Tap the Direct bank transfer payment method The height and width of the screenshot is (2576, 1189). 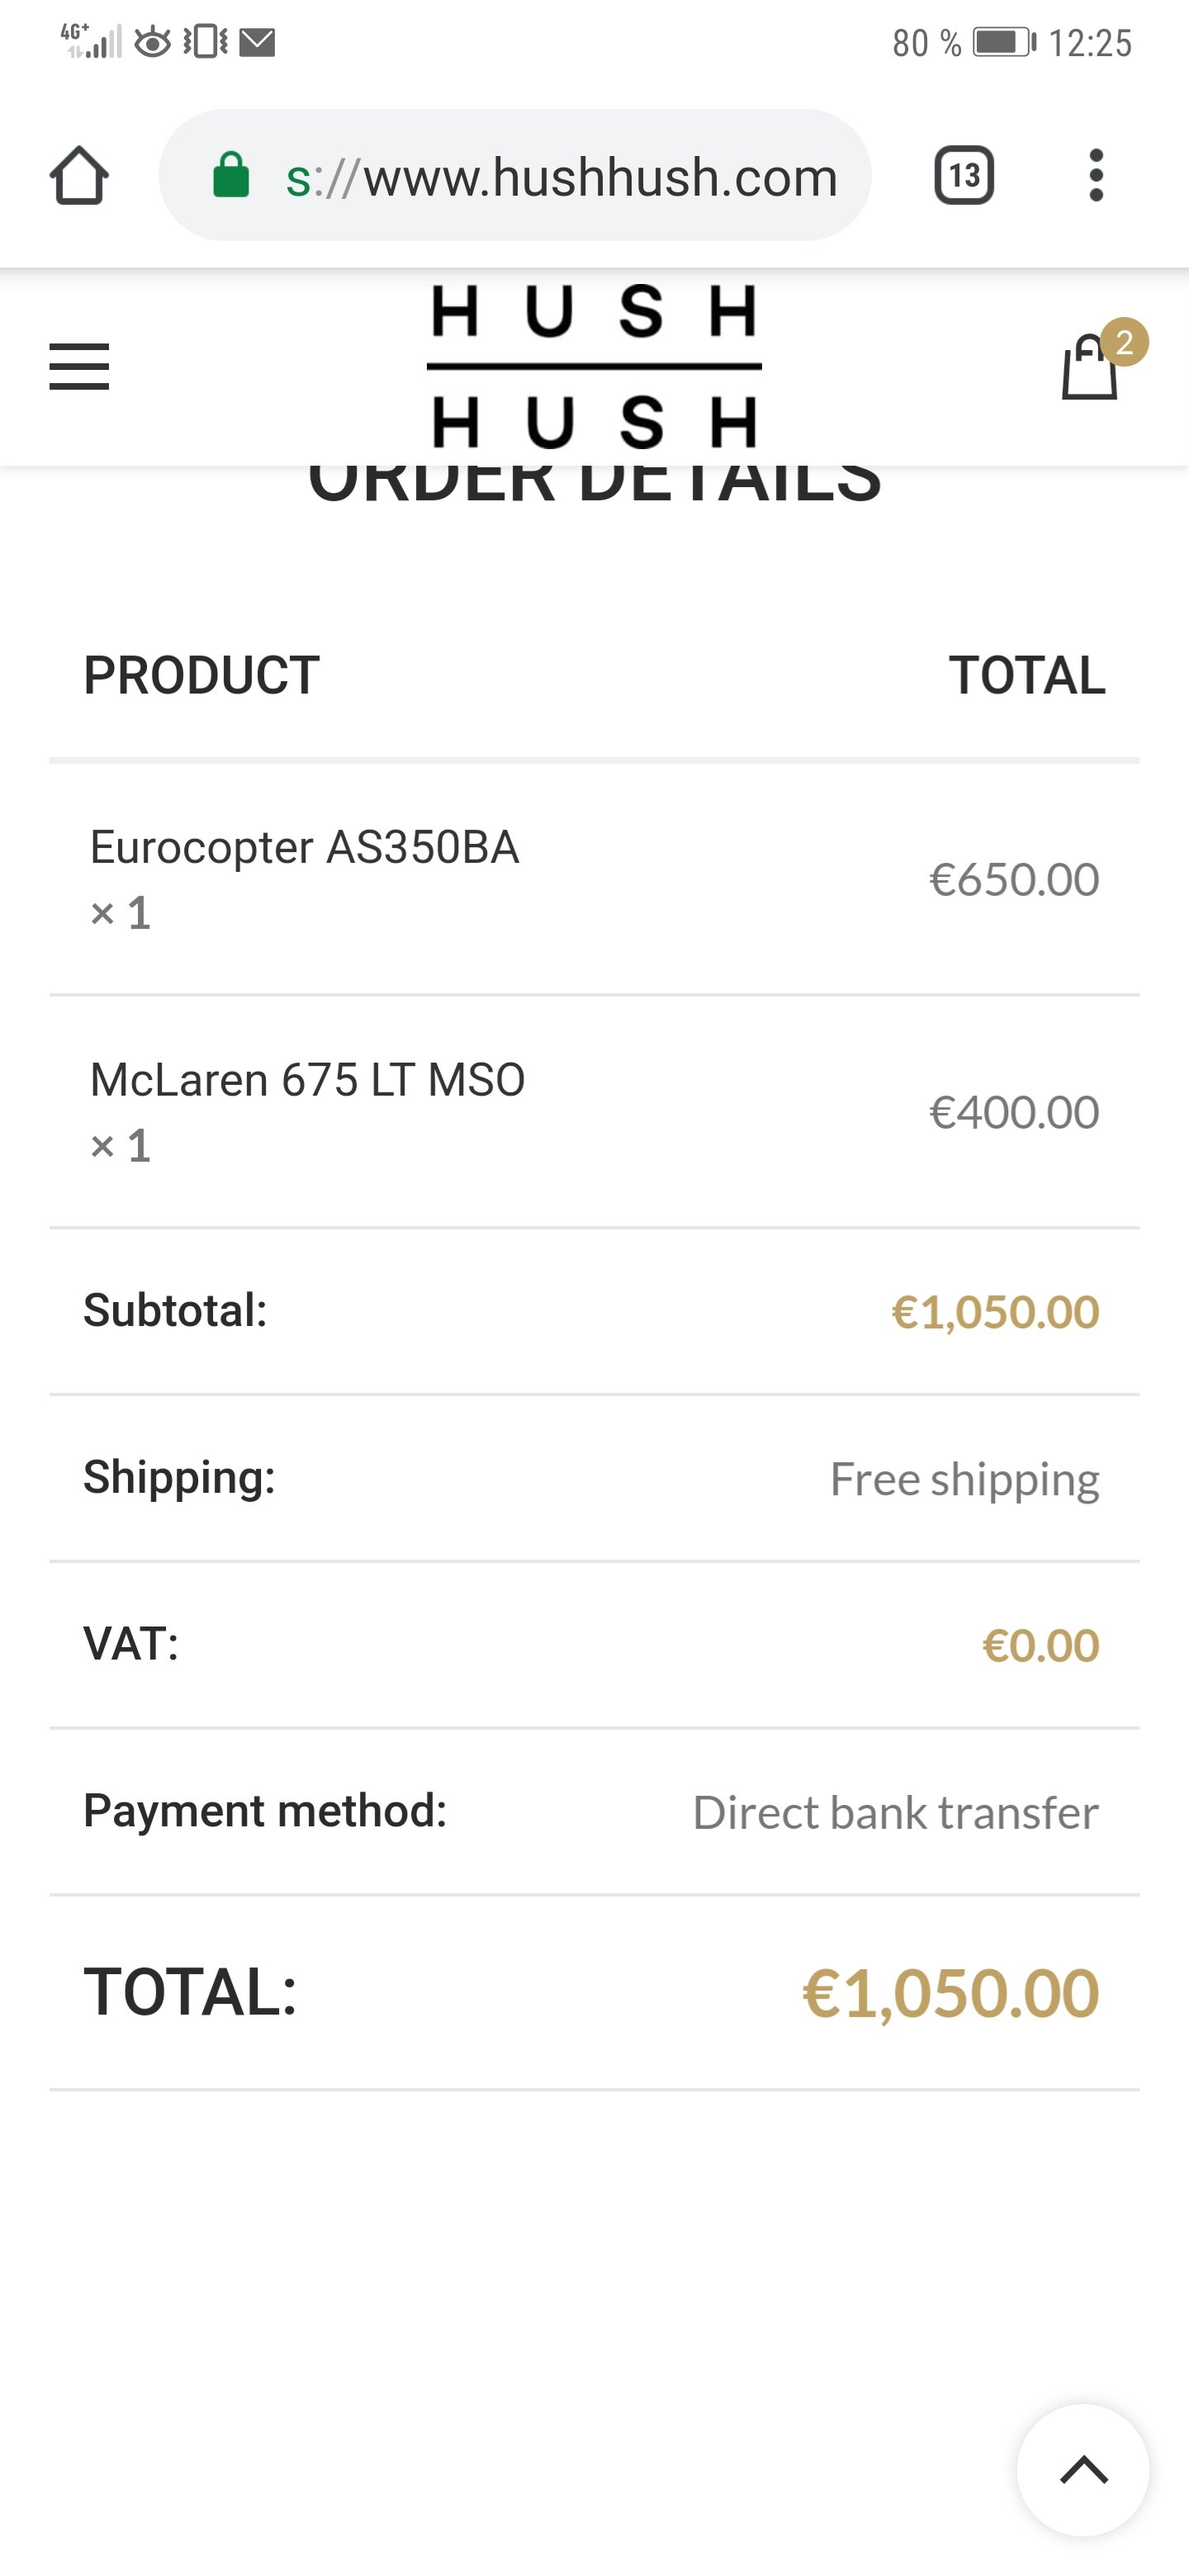point(895,1812)
